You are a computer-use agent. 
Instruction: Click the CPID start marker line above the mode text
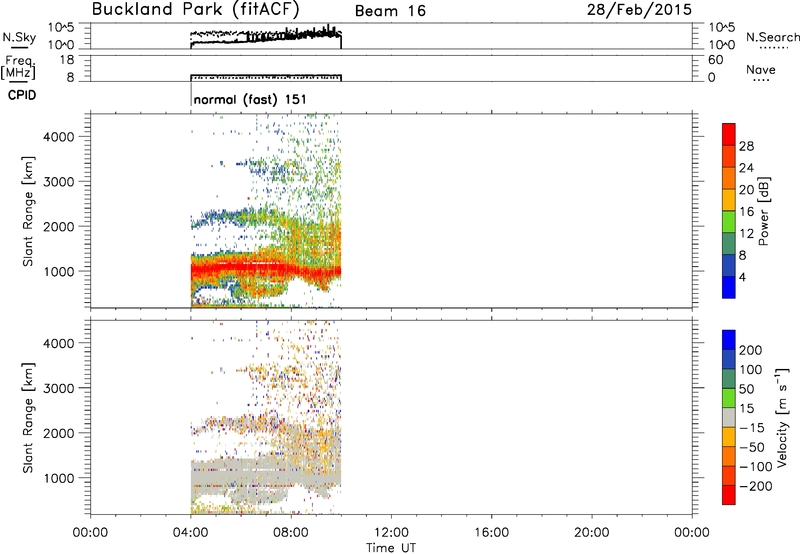pos(191,93)
